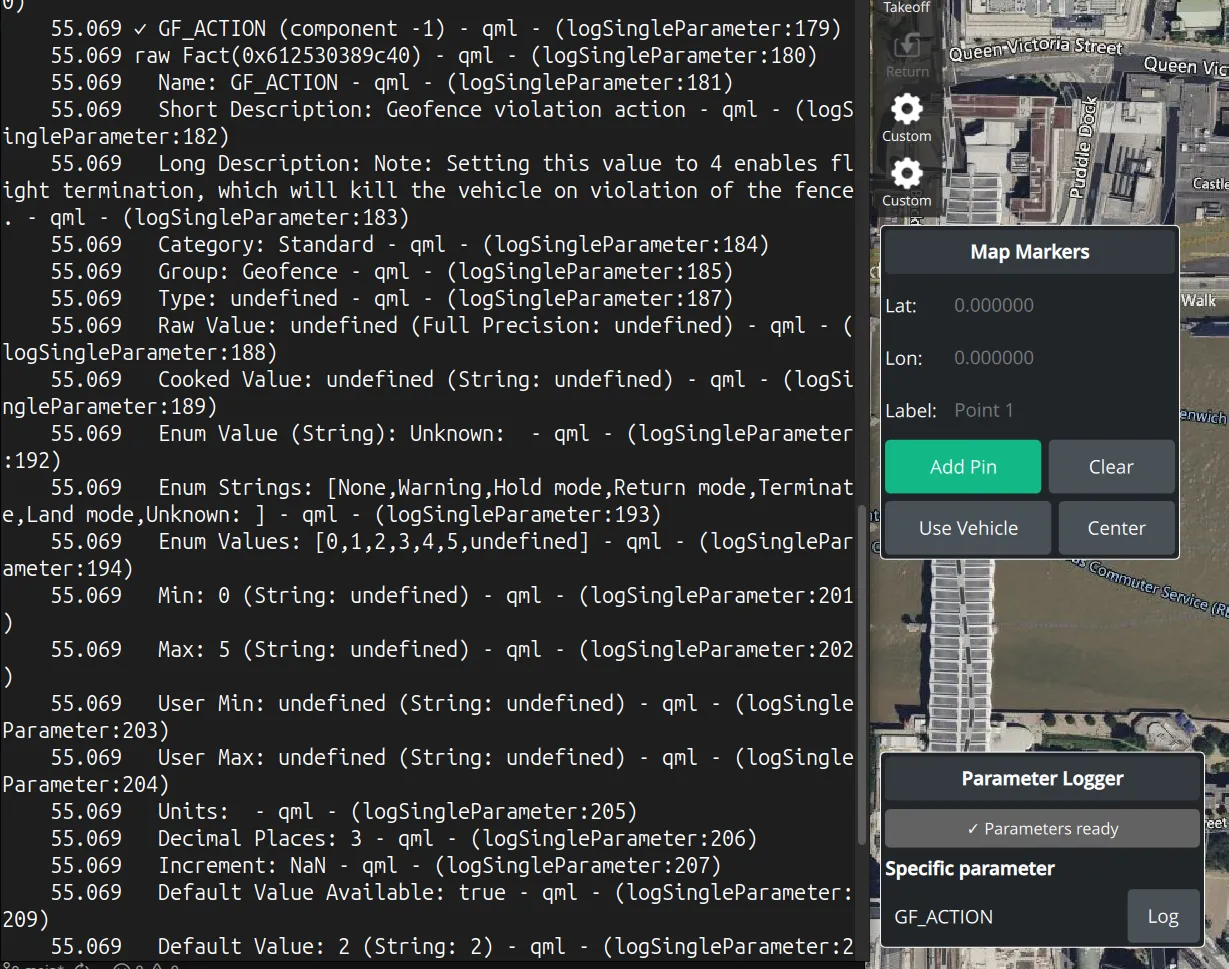Click the Label field showing Point 1
The width and height of the screenshot is (1229, 969).
[1060, 410]
